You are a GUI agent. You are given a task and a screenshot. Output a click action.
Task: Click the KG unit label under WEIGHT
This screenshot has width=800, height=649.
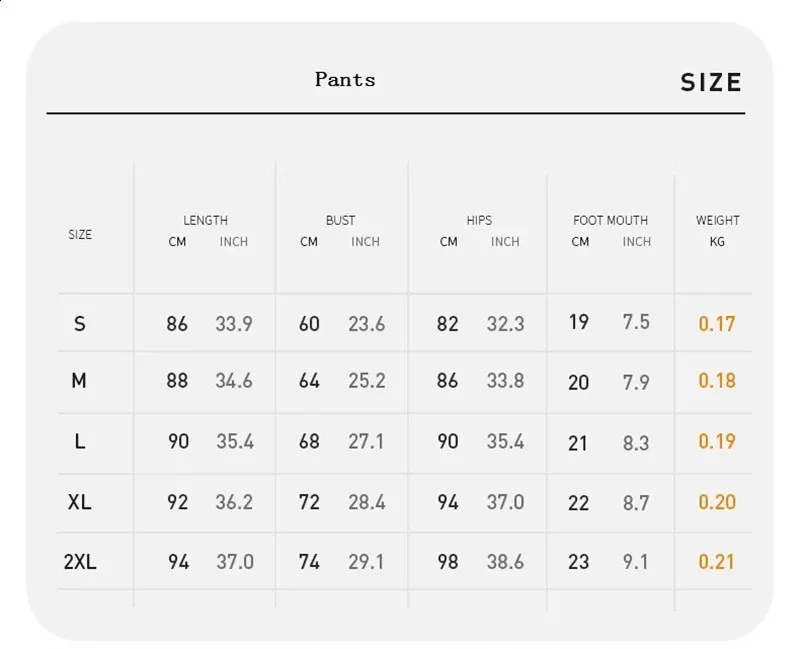click(x=717, y=242)
